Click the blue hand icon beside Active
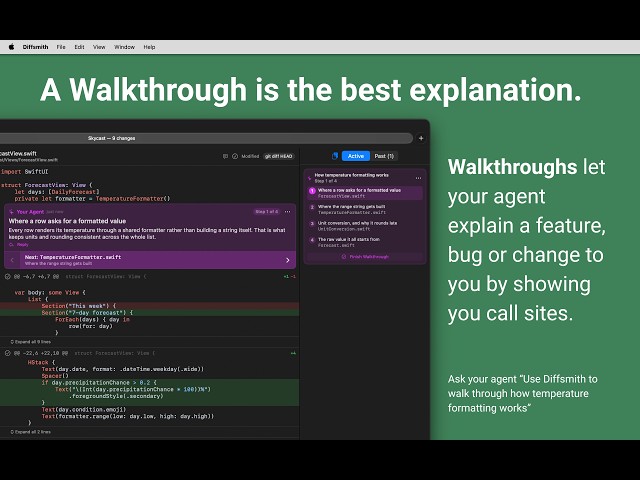Viewport: 640px width, 480px height. (335, 156)
